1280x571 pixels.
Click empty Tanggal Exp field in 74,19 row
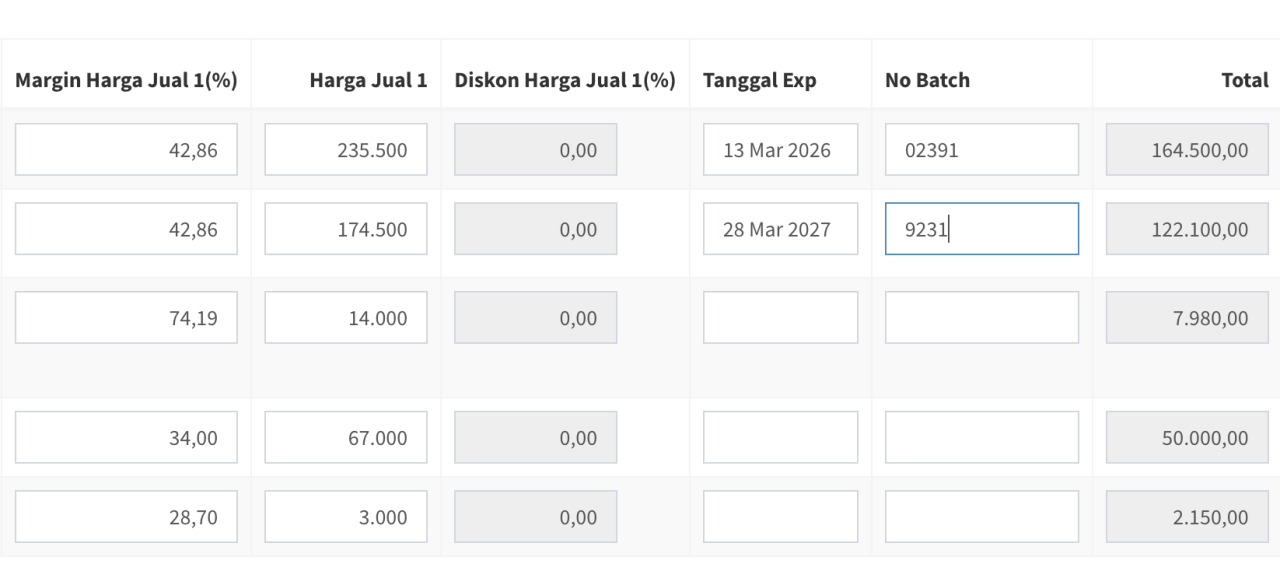pos(780,318)
